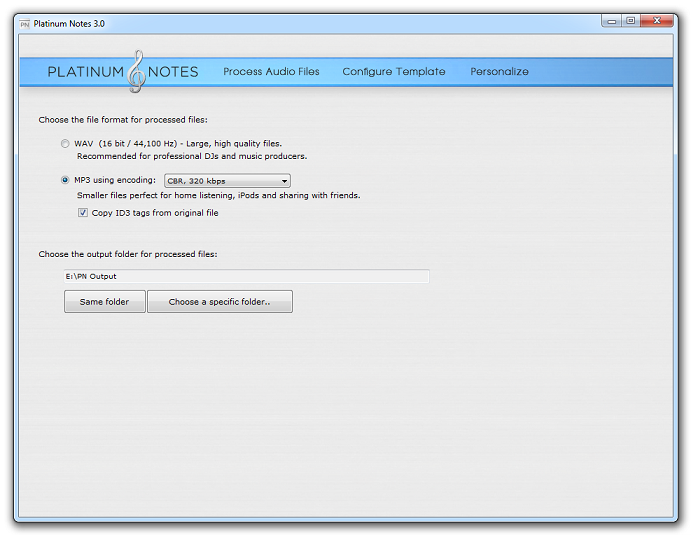Image resolution: width=691 pixels, height=535 pixels.
Task: Close the Platinum Notes window
Action: point(658,20)
